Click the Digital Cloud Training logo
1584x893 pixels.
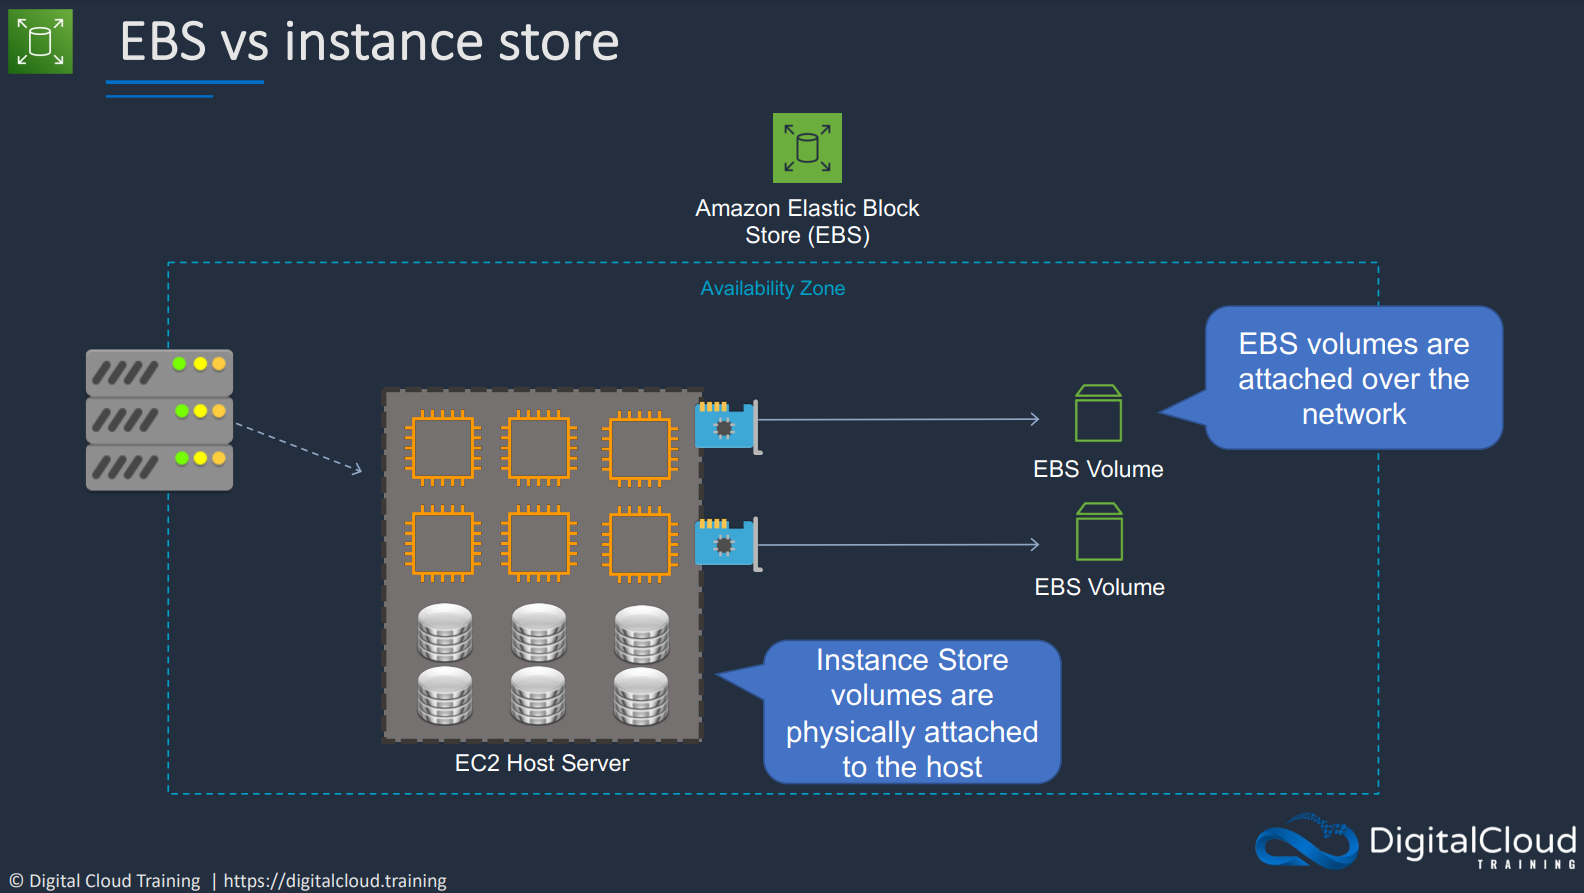point(1416,841)
